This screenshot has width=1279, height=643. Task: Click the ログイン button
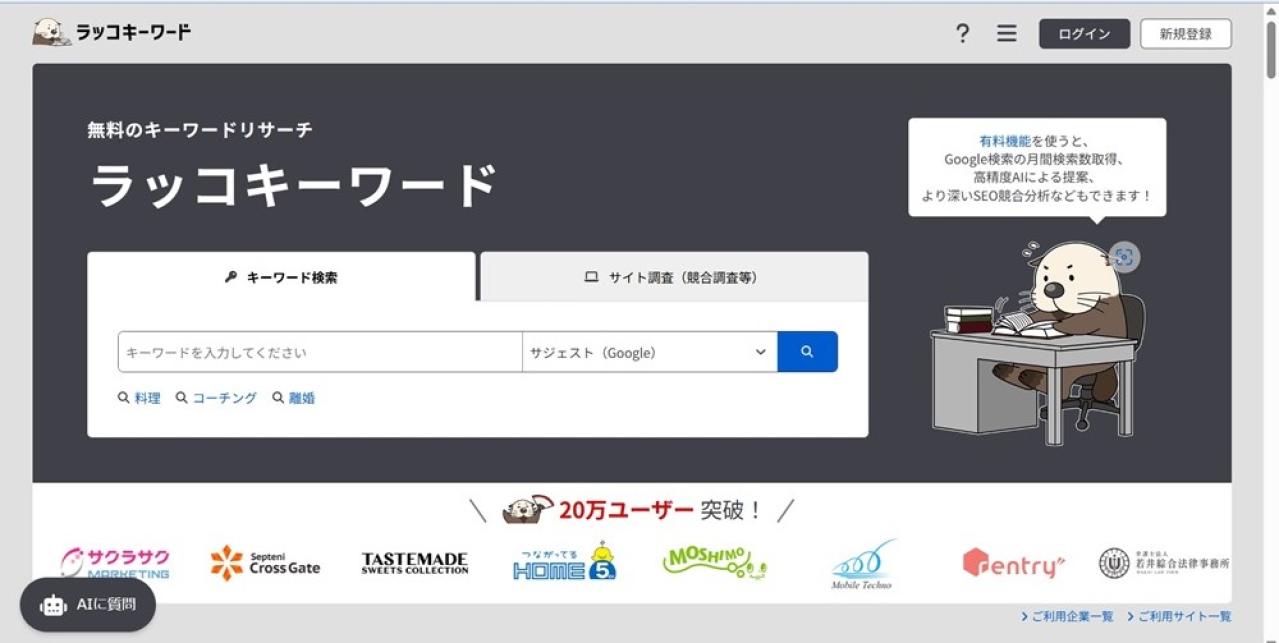(1084, 34)
